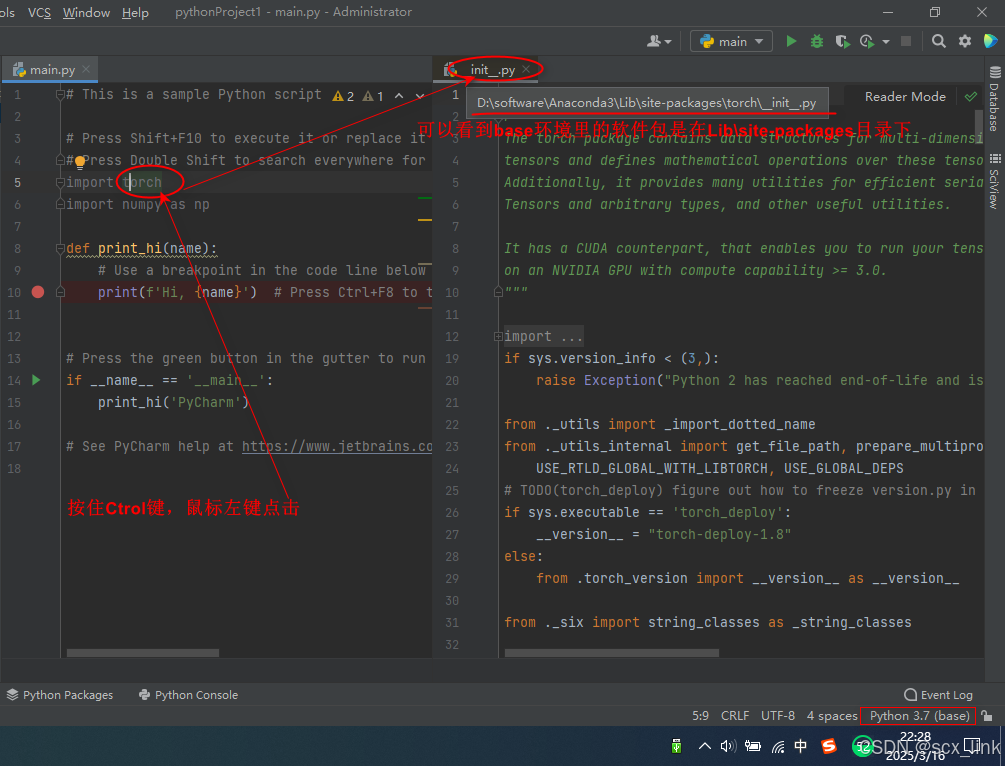Open IDE settings gear icon

click(x=965, y=42)
